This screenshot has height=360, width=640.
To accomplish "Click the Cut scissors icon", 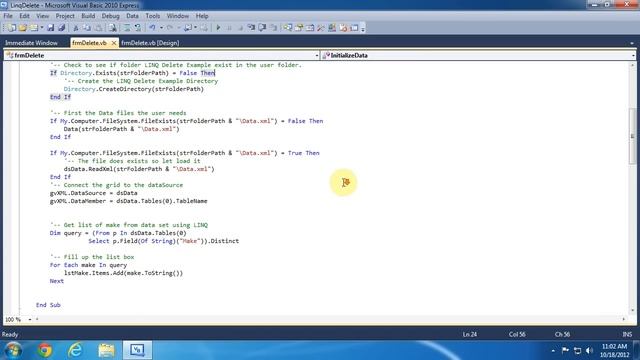I will click(x=76, y=28).
